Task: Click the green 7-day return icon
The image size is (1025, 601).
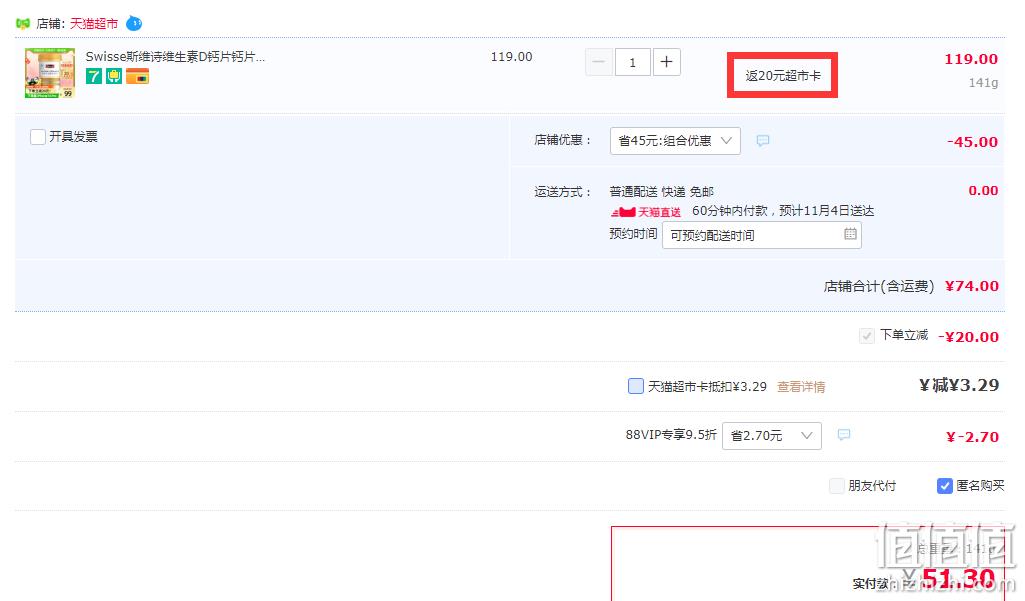Action: 94,77
